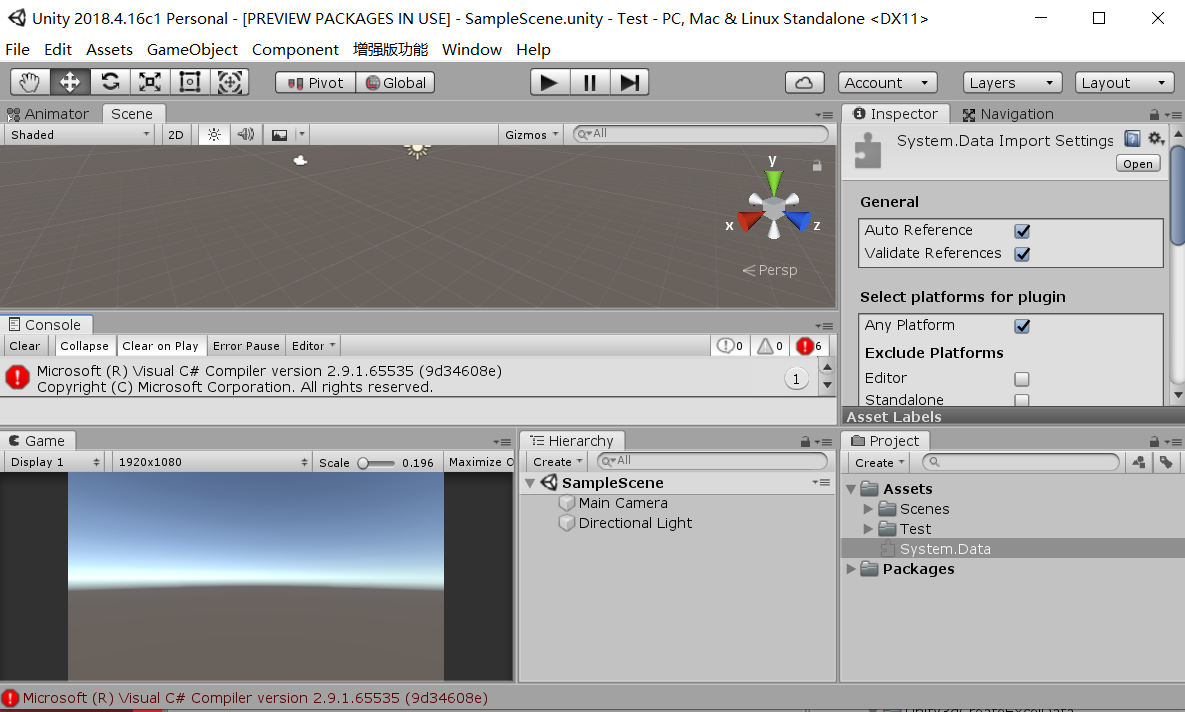Select the Hand tool
The width and height of the screenshot is (1185, 712).
coord(29,82)
